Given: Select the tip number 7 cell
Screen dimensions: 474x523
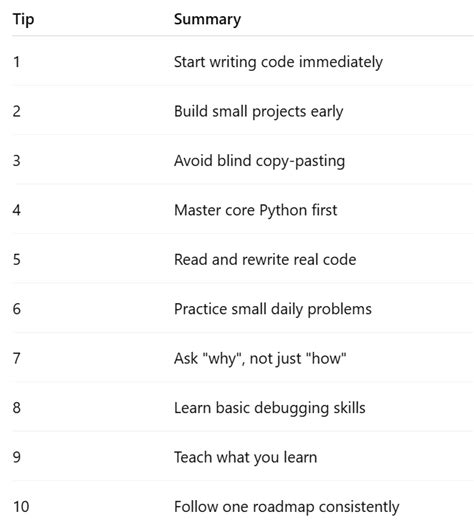Looking at the screenshot, I should [17, 358].
